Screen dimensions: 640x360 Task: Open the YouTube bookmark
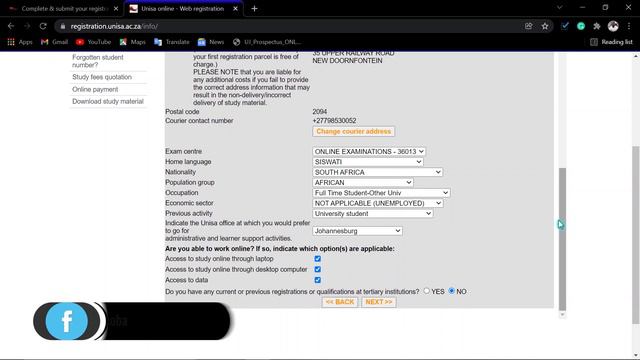click(93, 42)
